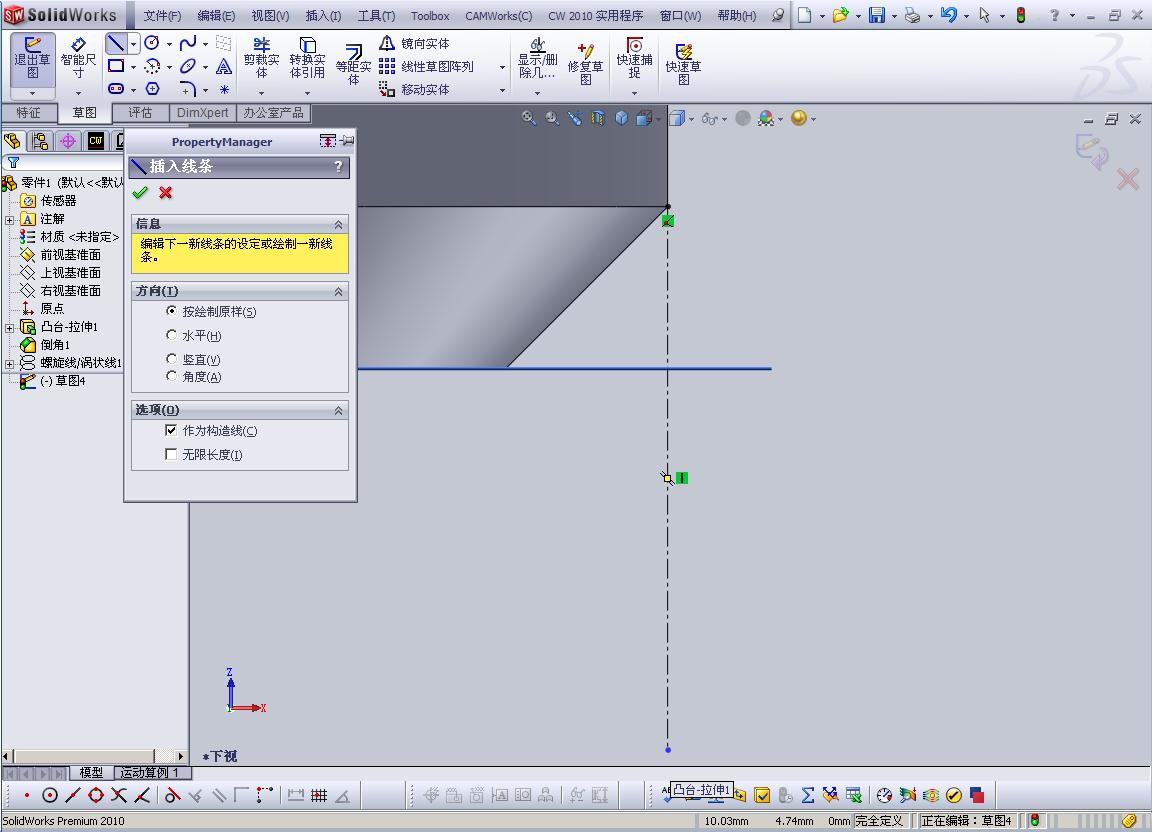Screen dimensions: 1152x832
Task: Switch to the DimXpert tab
Action: (x=203, y=112)
